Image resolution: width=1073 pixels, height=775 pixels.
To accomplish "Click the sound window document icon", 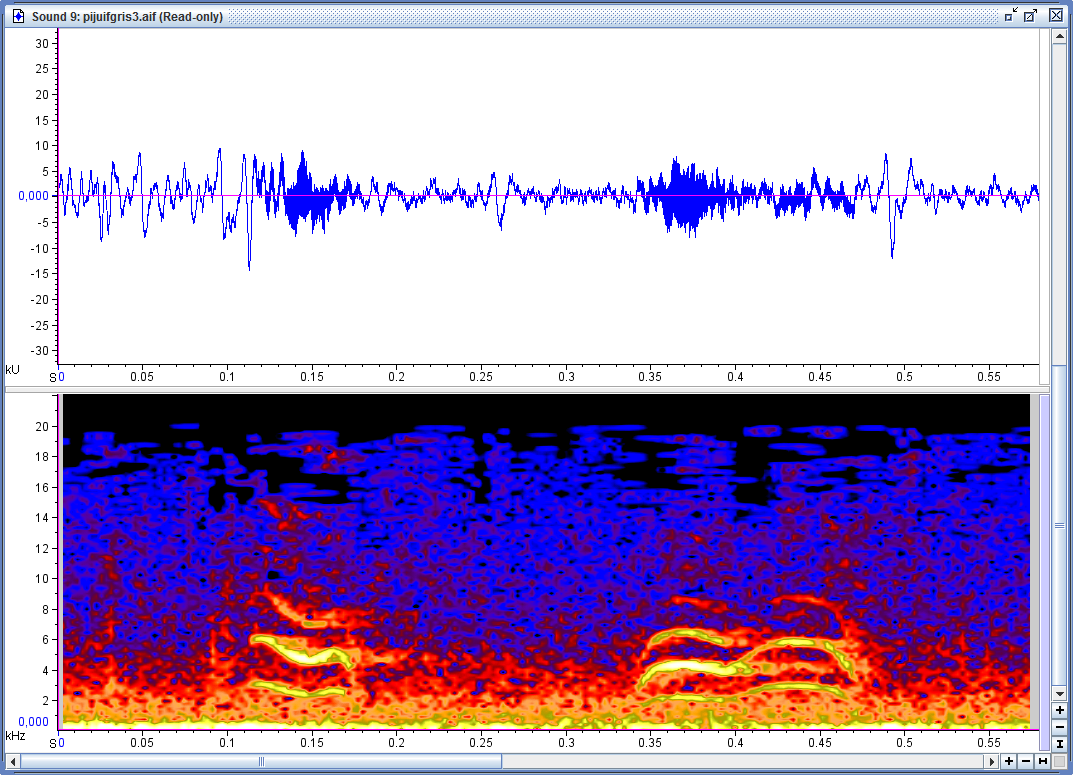I will pos(17,16).
